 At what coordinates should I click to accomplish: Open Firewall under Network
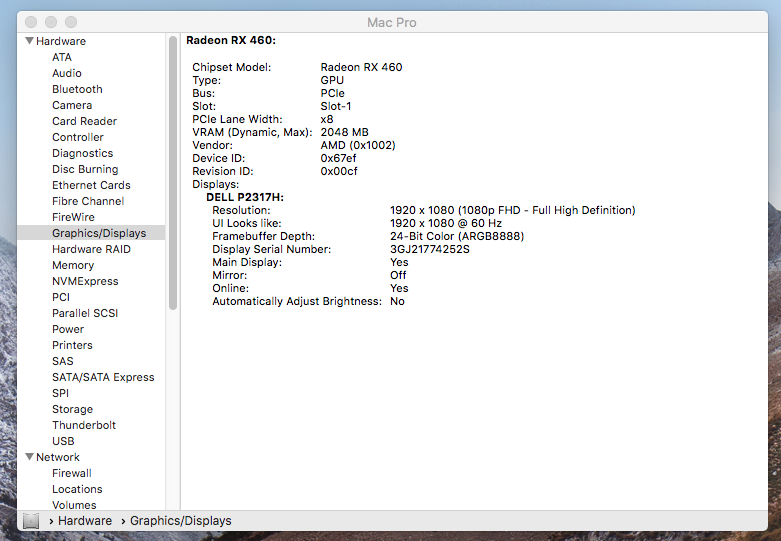pyautogui.click(x=72, y=473)
